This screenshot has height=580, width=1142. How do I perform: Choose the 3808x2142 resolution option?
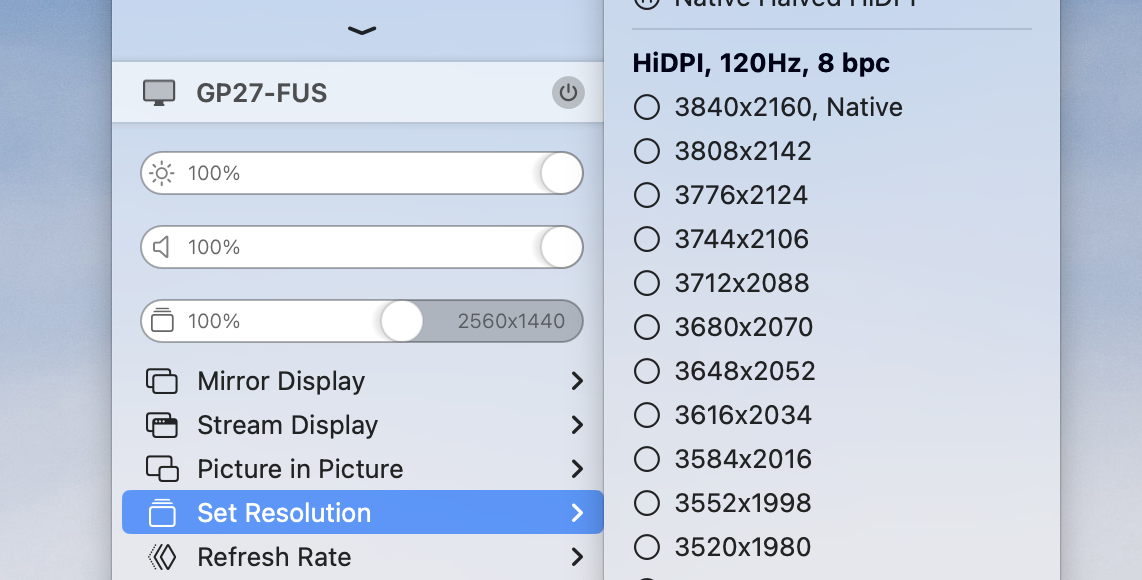[x=647, y=151]
